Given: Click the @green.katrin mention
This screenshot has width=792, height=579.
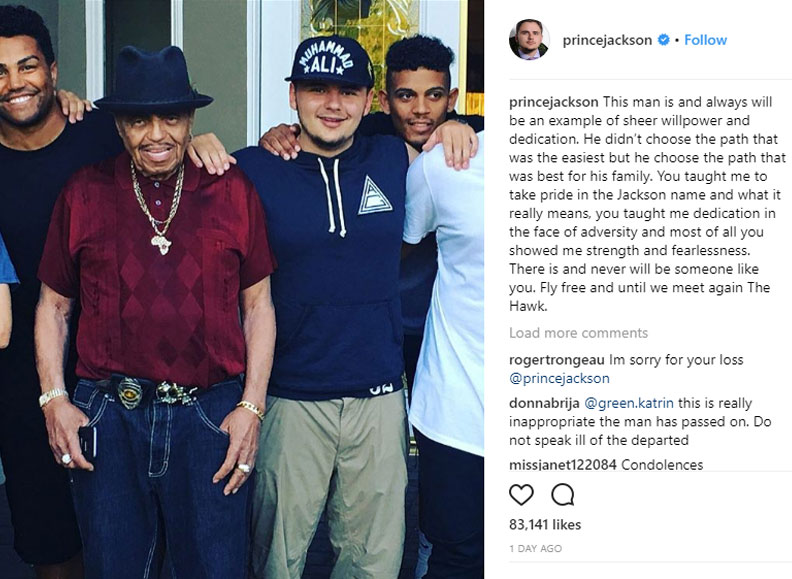Looking at the screenshot, I should 629,403.
